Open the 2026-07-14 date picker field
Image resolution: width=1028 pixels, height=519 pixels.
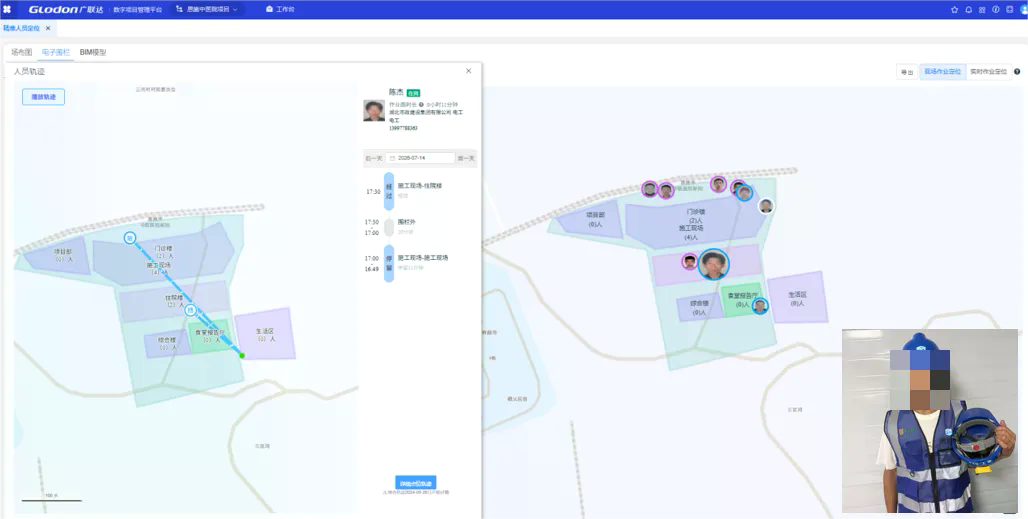420,158
